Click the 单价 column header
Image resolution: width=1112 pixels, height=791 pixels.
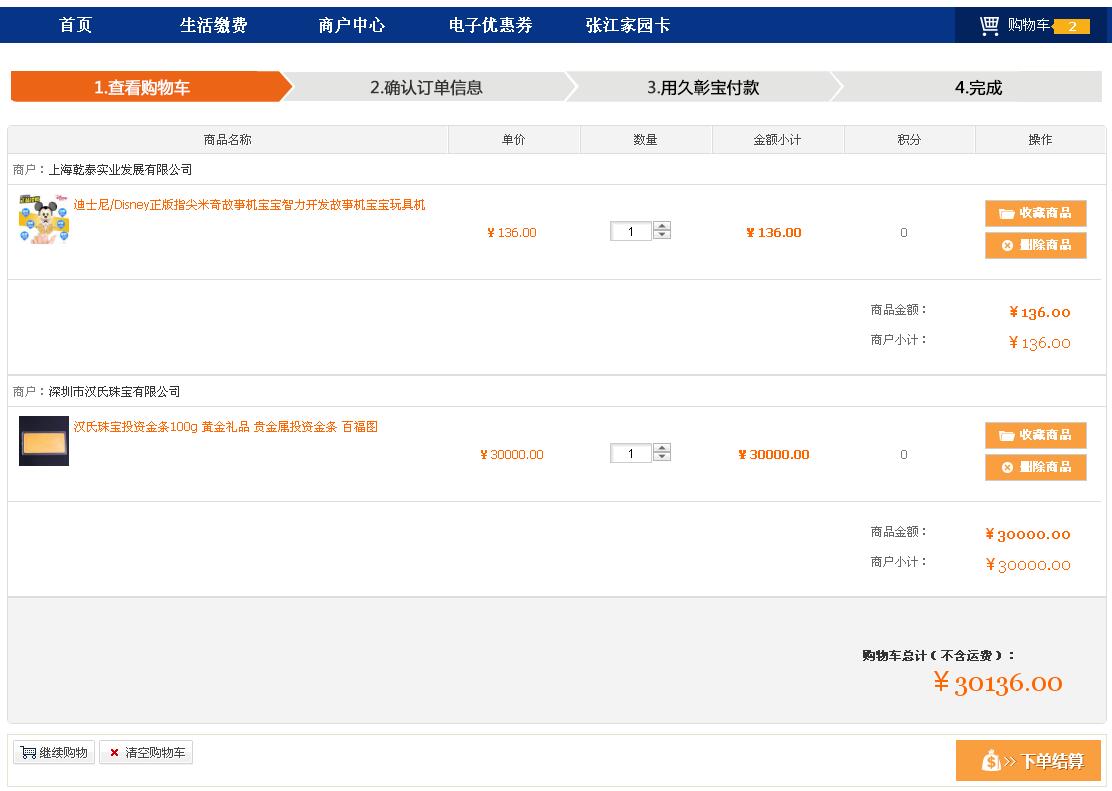513,140
